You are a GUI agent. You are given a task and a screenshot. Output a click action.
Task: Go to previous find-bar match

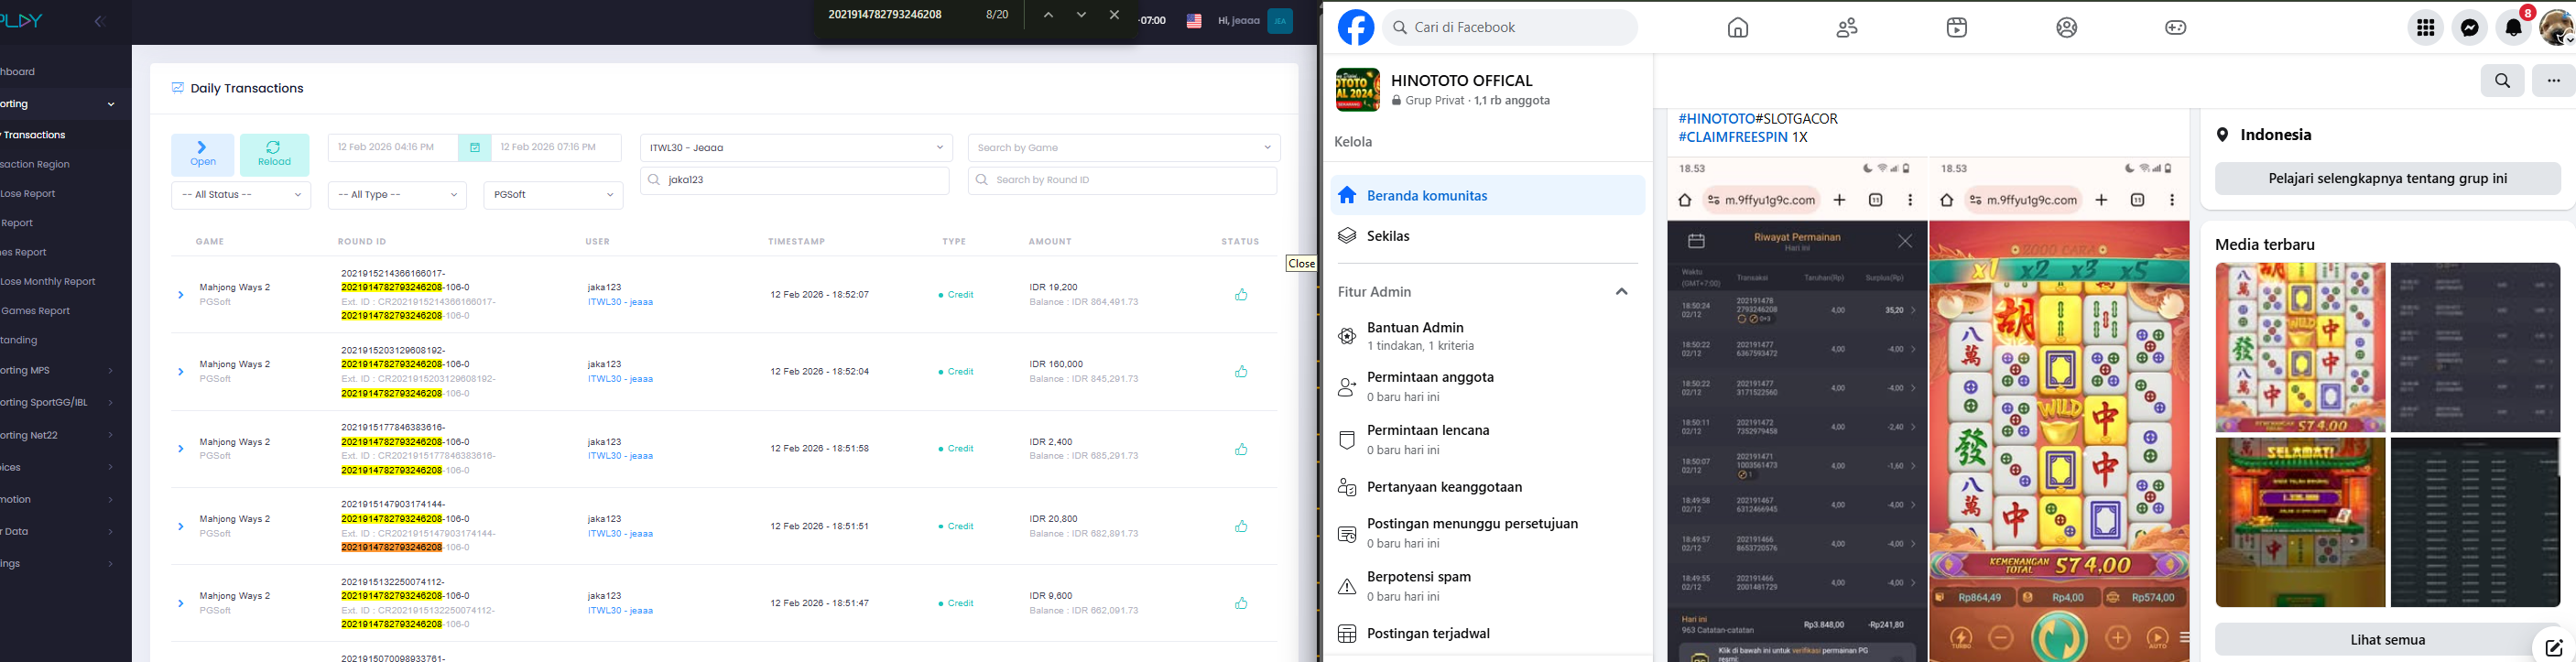(1048, 15)
